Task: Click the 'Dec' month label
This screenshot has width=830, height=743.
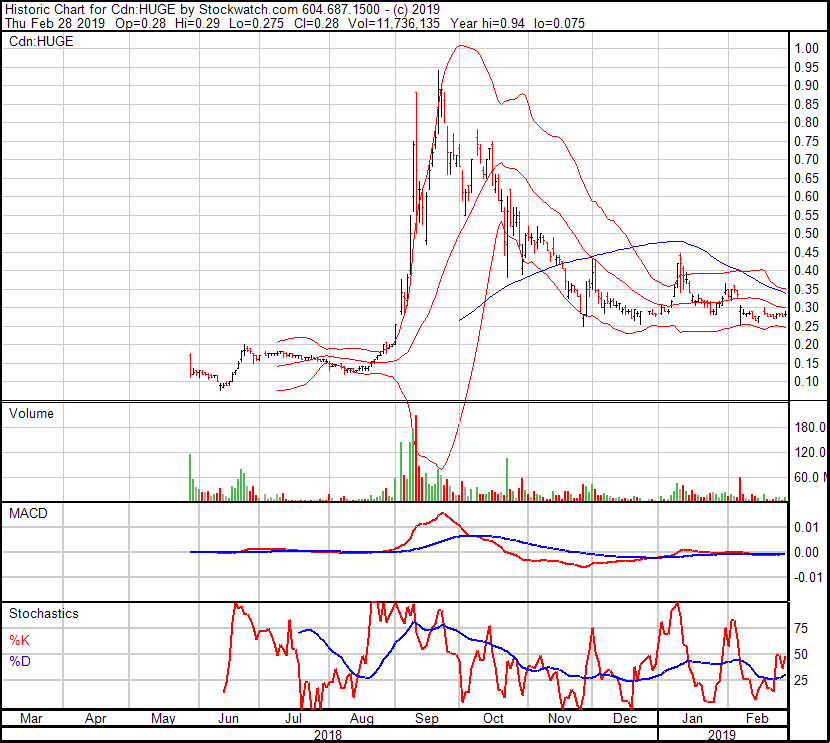Action: [625, 718]
